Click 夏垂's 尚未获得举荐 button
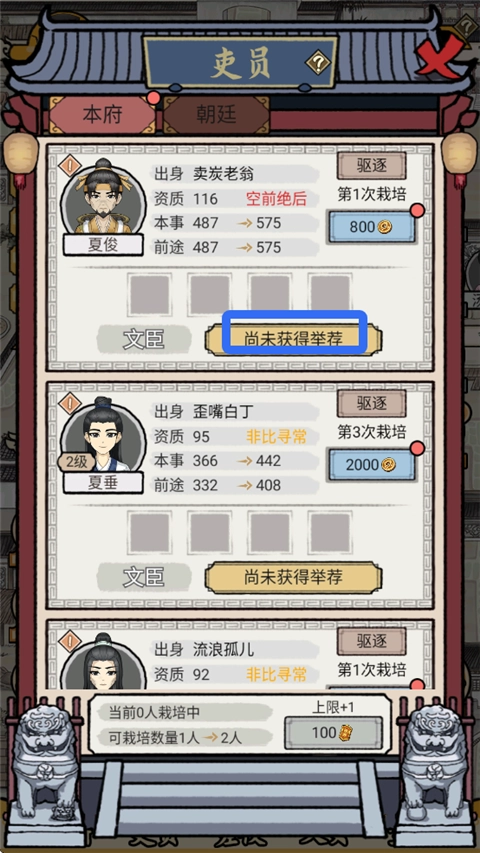This screenshot has height=853, width=480. pos(293,577)
